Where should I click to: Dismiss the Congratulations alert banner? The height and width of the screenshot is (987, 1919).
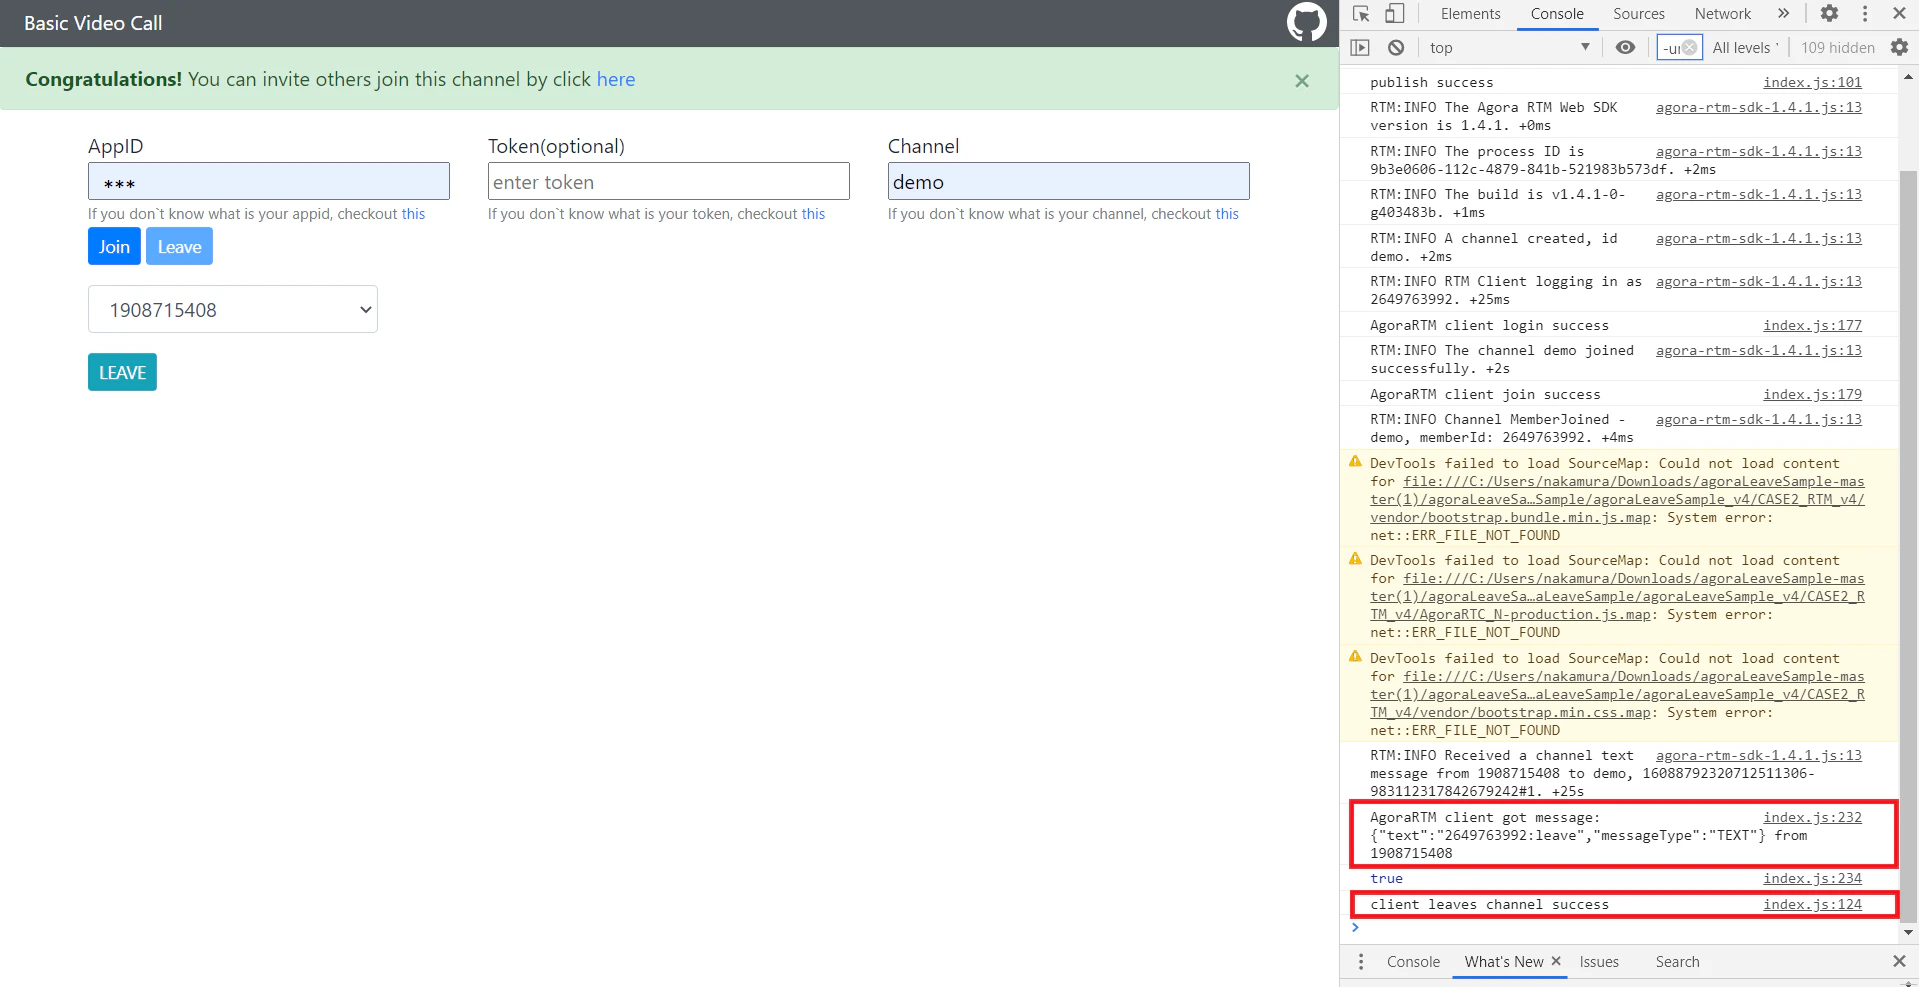pos(1302,81)
